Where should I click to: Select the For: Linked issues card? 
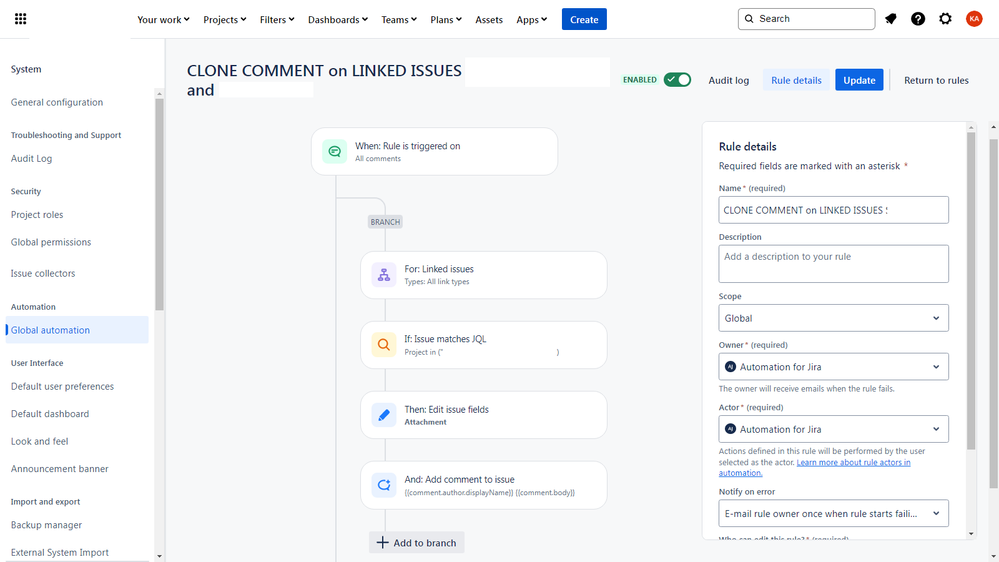pyautogui.click(x=484, y=275)
